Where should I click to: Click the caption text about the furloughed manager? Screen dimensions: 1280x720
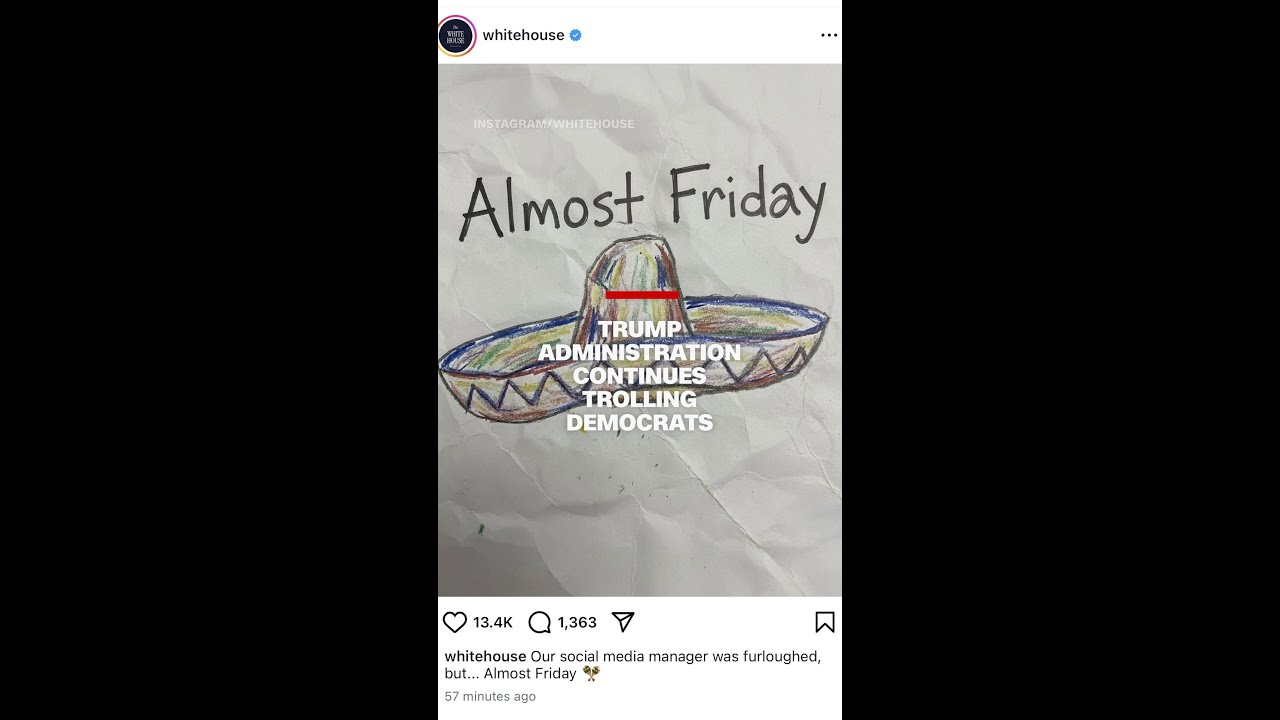[x=633, y=665]
